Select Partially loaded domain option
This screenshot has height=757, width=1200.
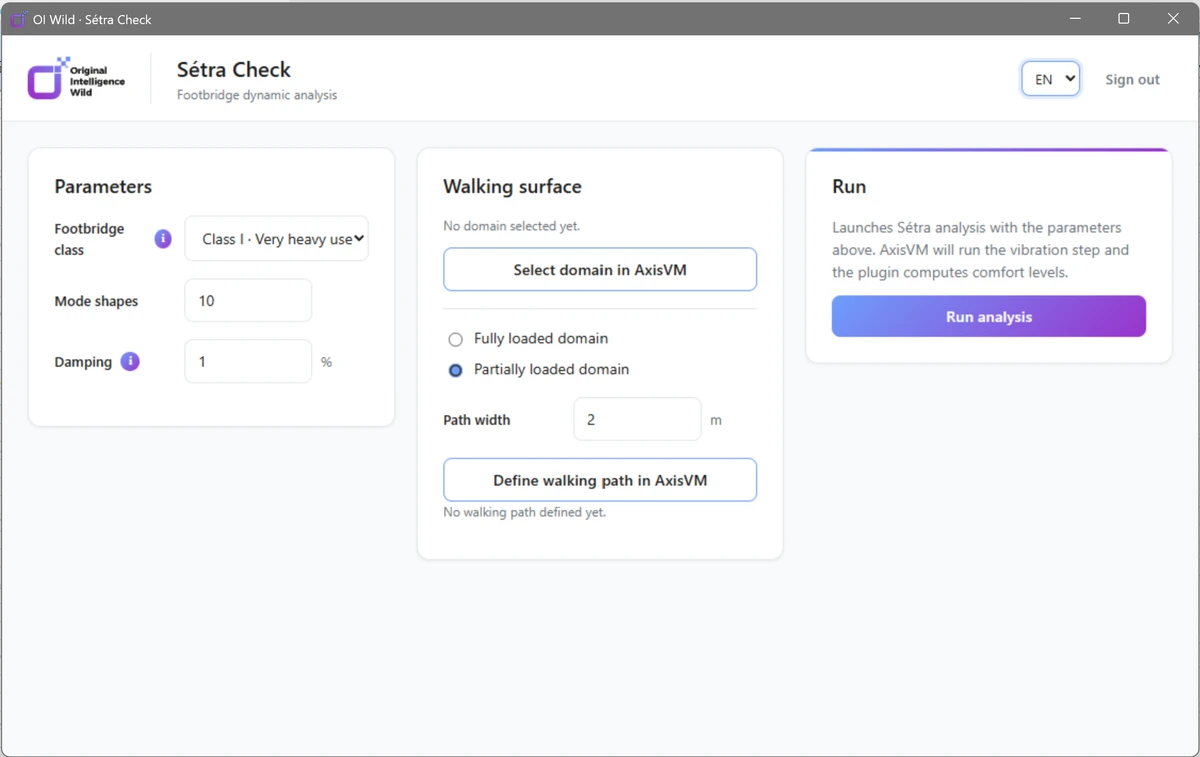coord(455,370)
